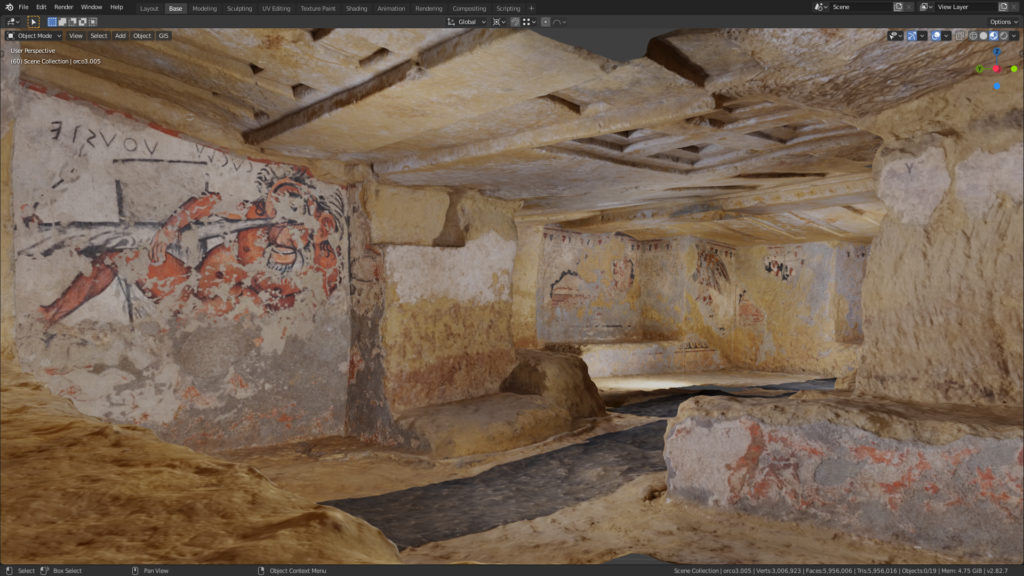This screenshot has height=576, width=1024.
Task: Open the pivot point dropdown
Action: pos(498,22)
